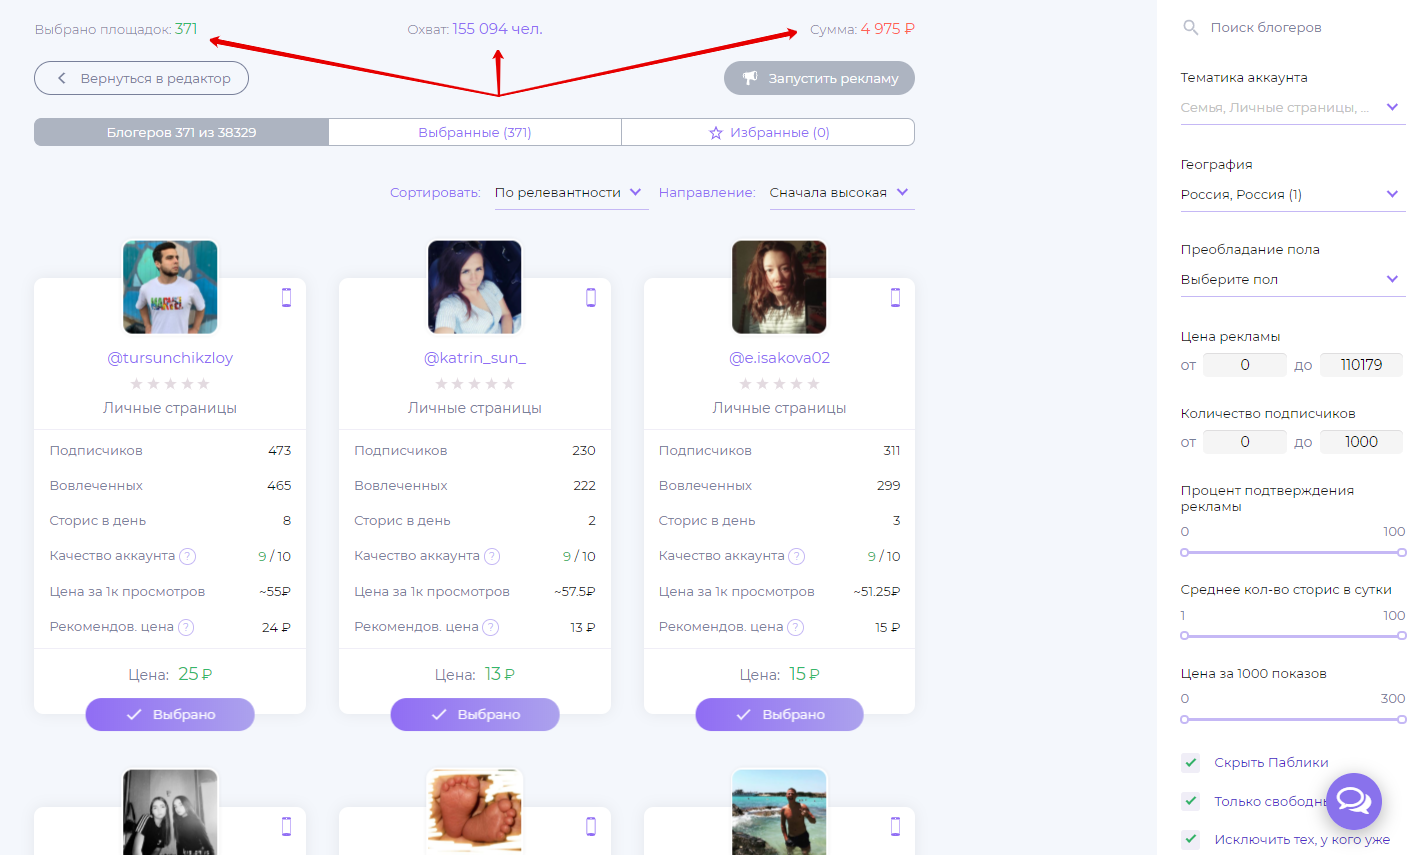This screenshot has height=855, width=1421.
Task: Click star rating on @tursunchikzloy card
Action: 170,384
